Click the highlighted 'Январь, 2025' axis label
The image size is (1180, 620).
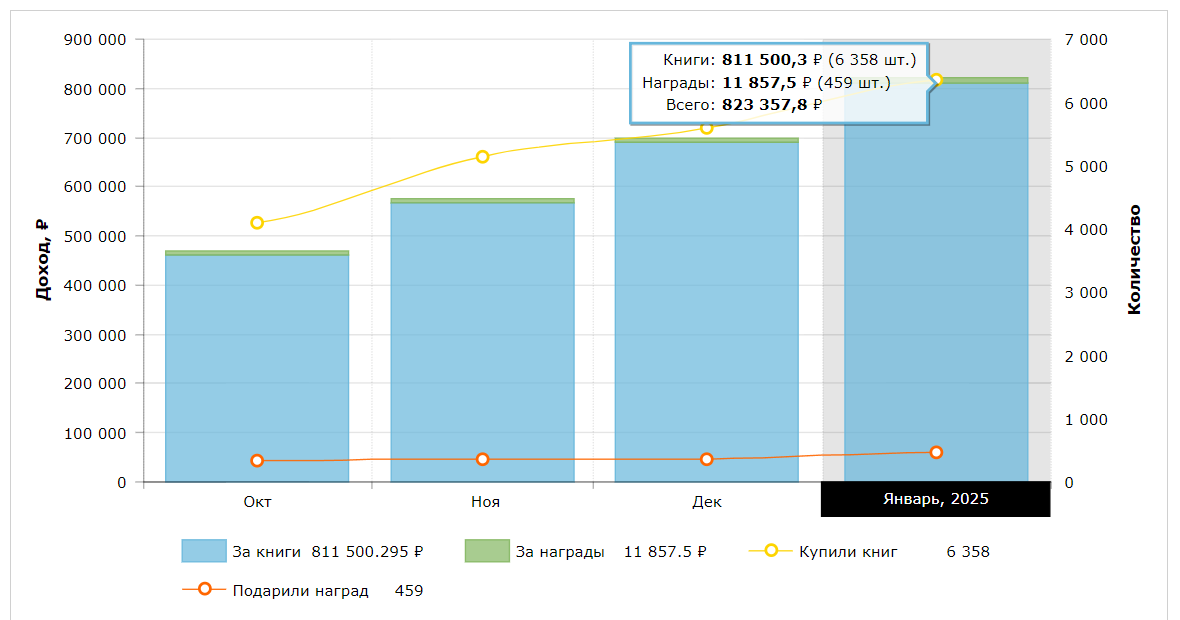[x=935, y=499]
